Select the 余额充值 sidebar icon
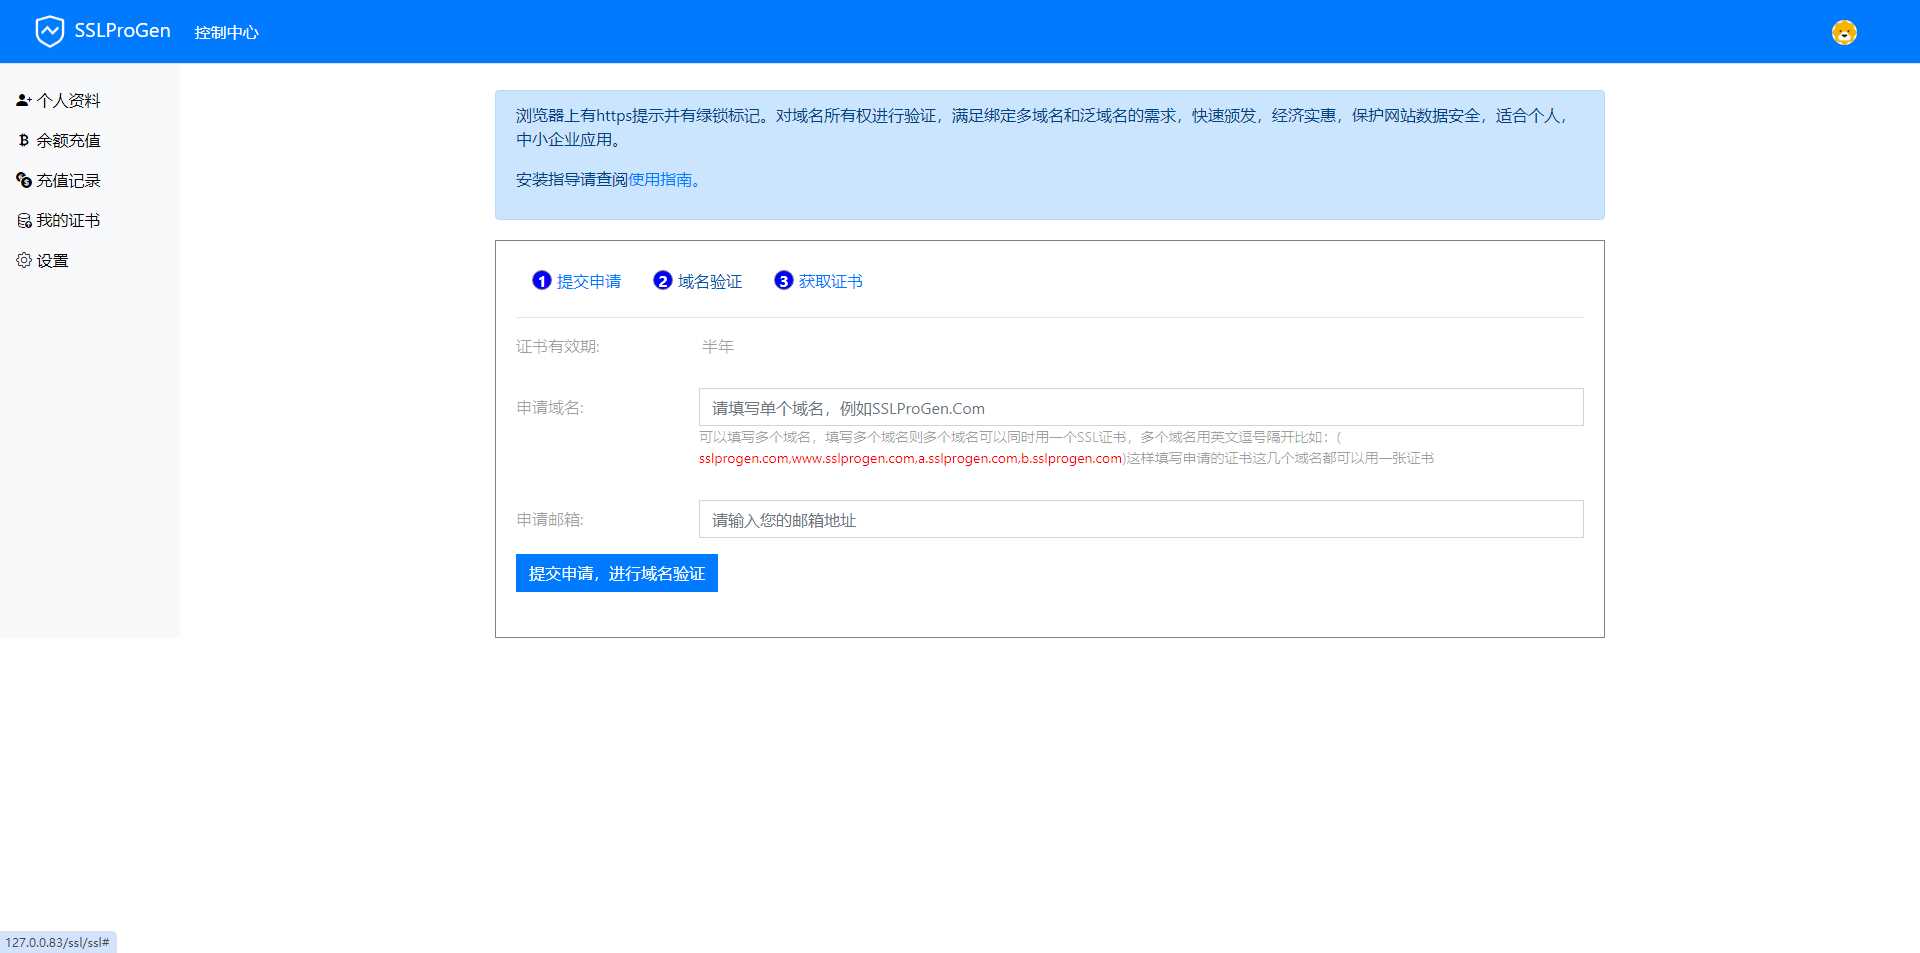Screen dimensions: 1920x953 (x=23, y=140)
